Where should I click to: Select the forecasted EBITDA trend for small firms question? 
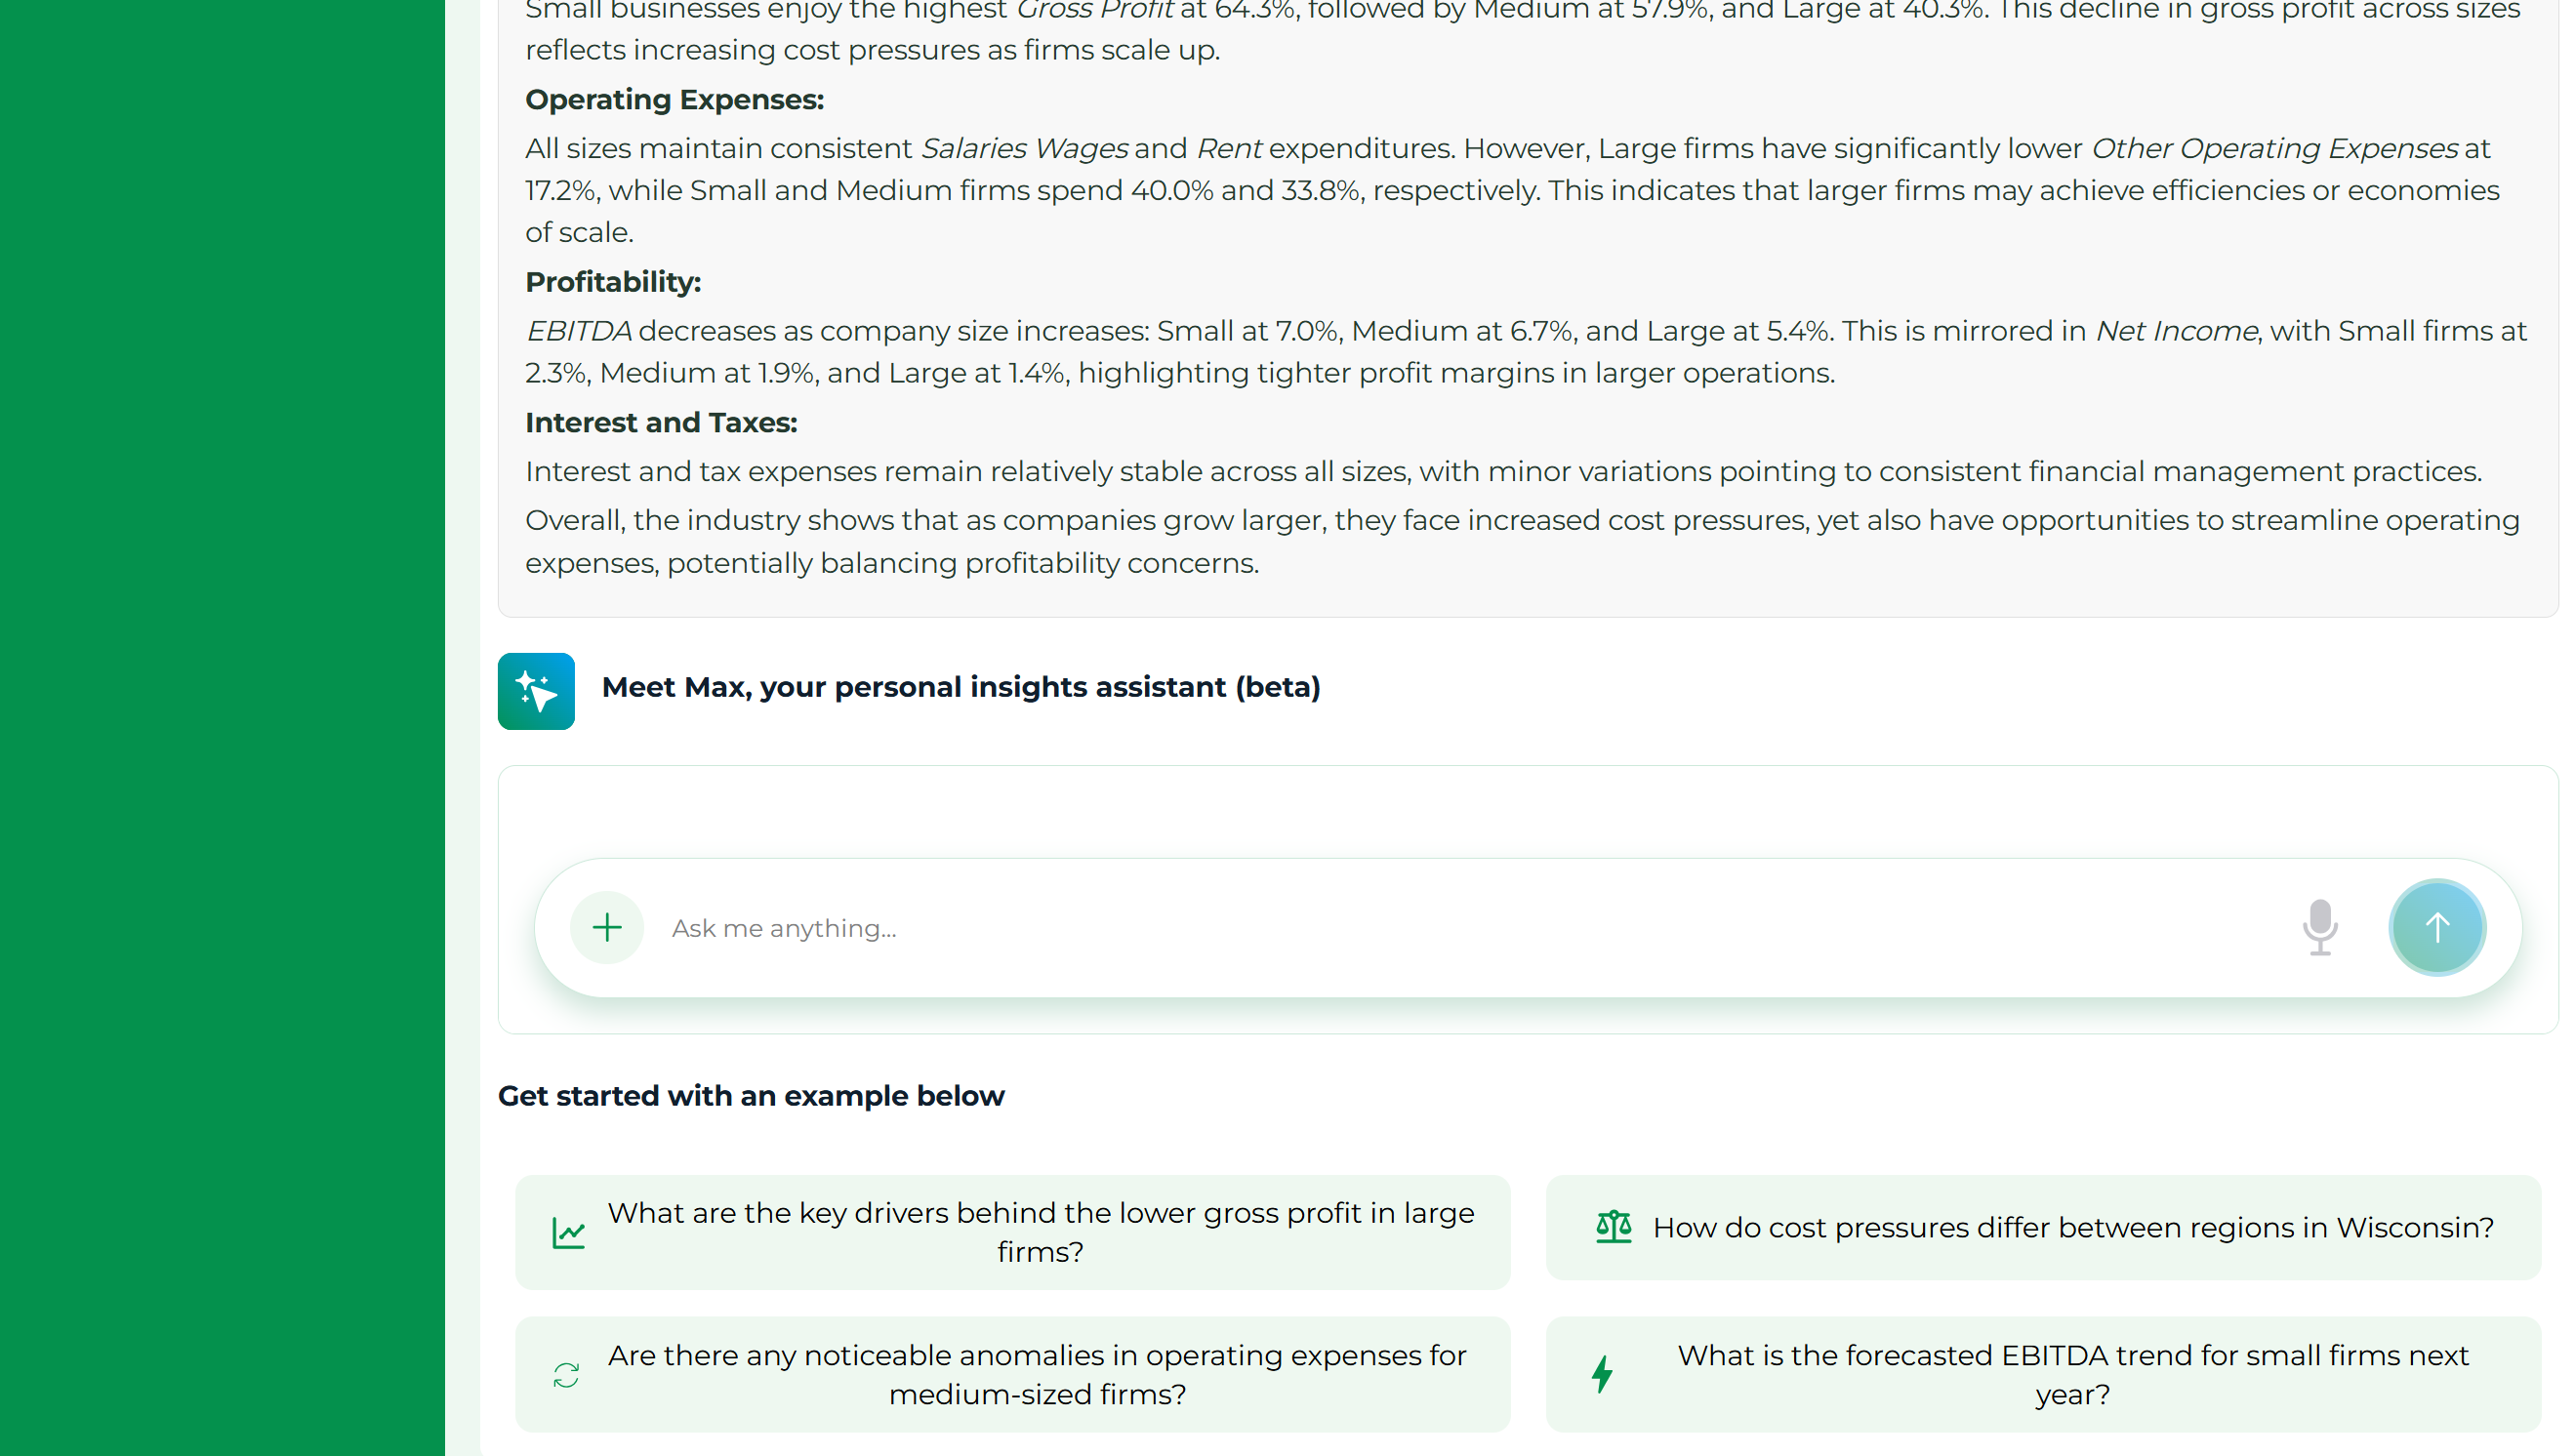[2072, 1374]
